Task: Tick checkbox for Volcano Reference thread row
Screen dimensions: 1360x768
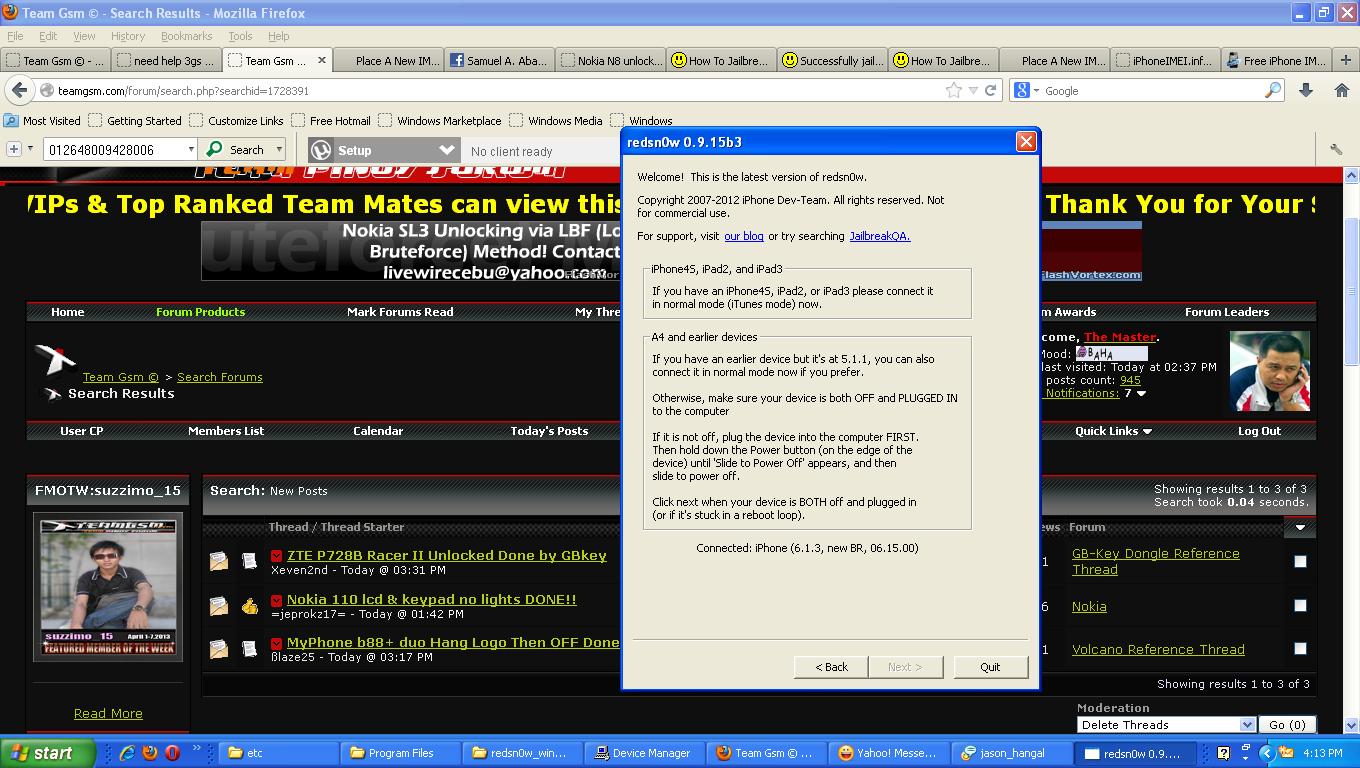Action: [1300, 648]
